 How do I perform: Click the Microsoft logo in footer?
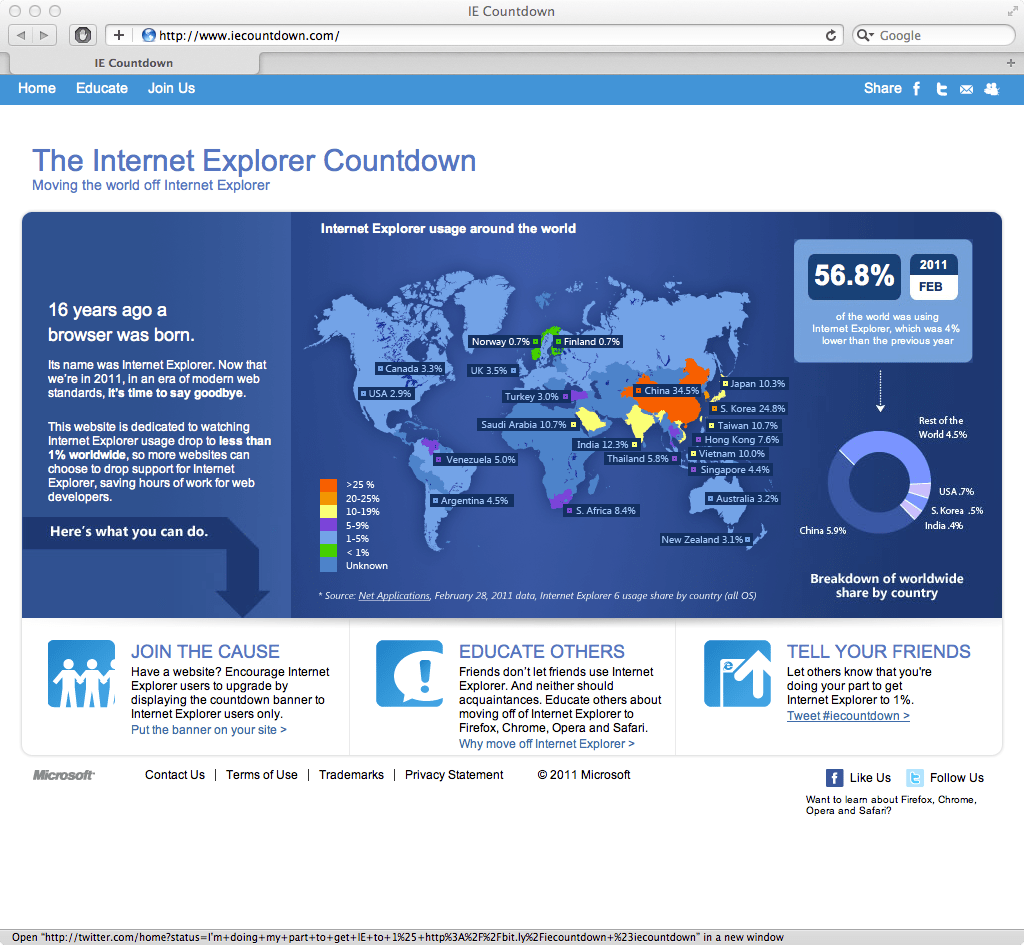click(63, 775)
